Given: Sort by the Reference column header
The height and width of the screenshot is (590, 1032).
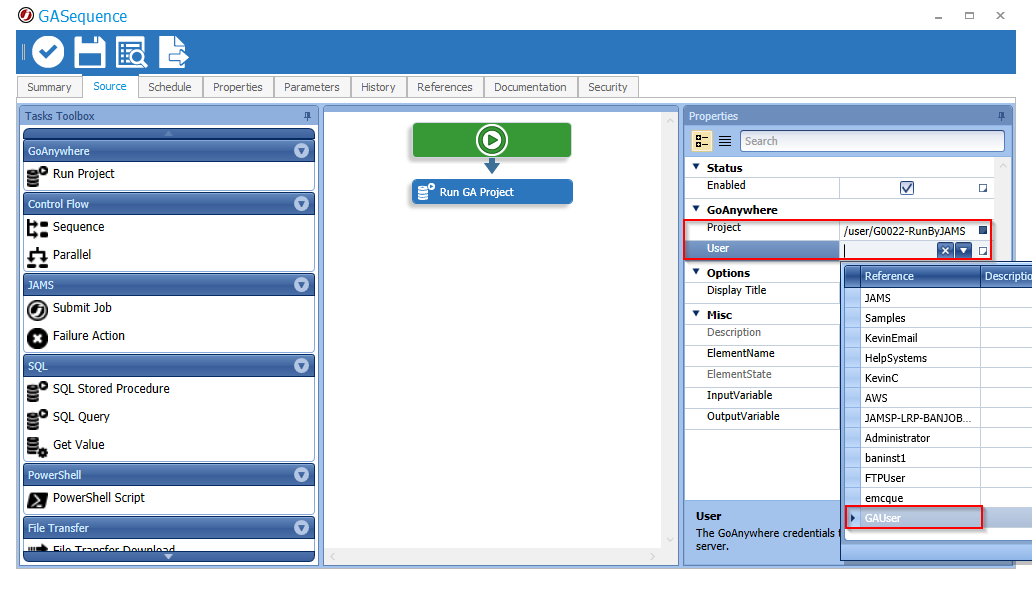Looking at the screenshot, I should coord(919,277).
